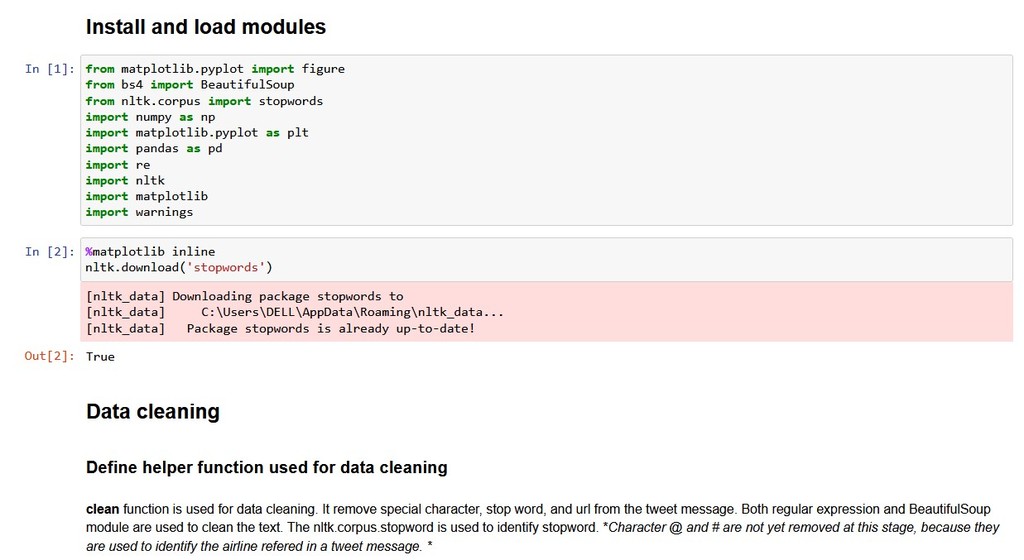Click the pink nltk_data stderr output area
Viewport: 1024px width, 560px height.
[546, 312]
